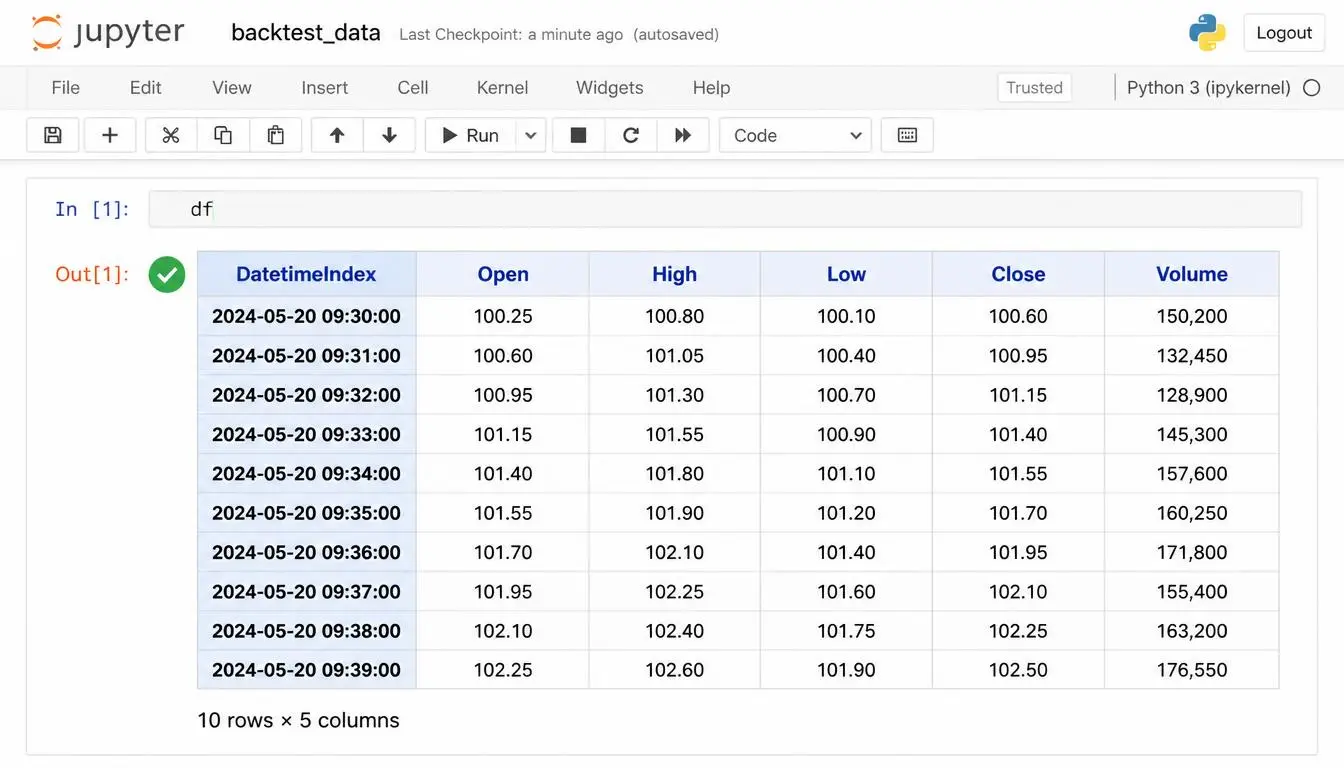
Task: Click into the code cell containing df
Action: pos(725,209)
